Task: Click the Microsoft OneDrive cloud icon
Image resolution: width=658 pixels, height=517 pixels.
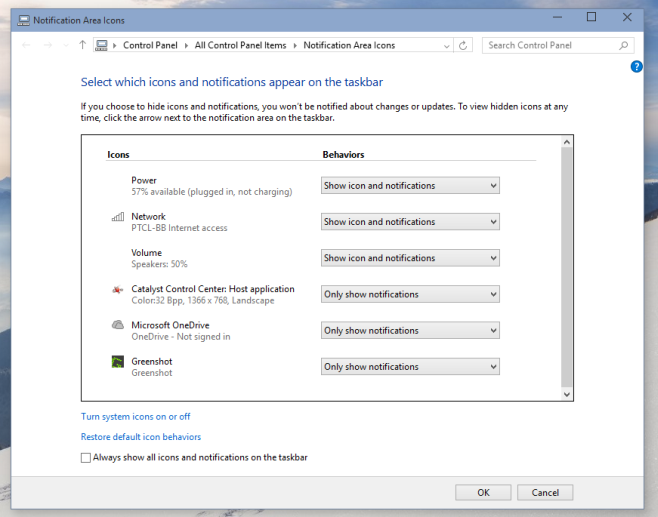Action: click(x=118, y=325)
